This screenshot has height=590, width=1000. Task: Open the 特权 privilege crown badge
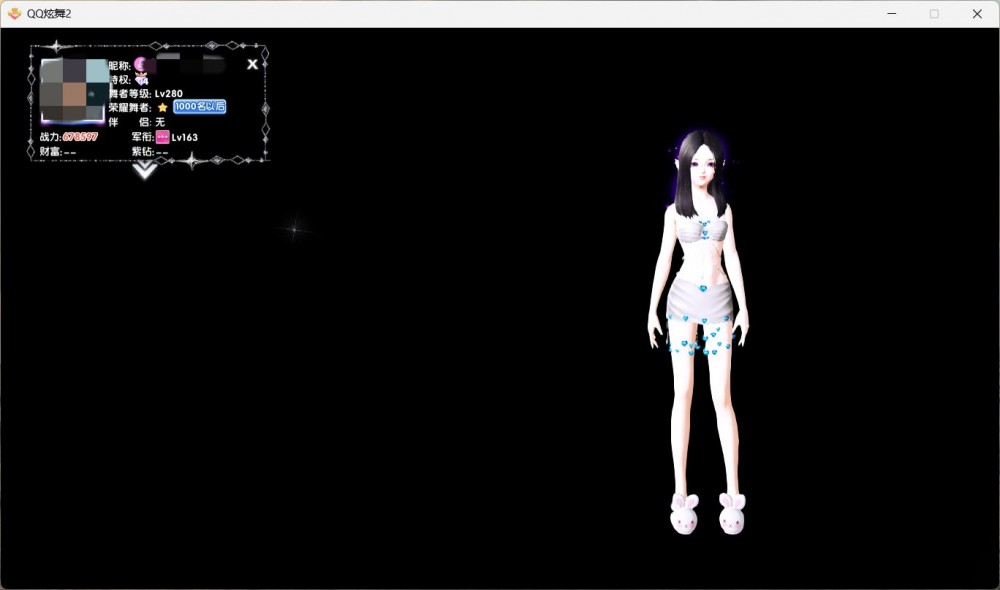tap(141, 79)
